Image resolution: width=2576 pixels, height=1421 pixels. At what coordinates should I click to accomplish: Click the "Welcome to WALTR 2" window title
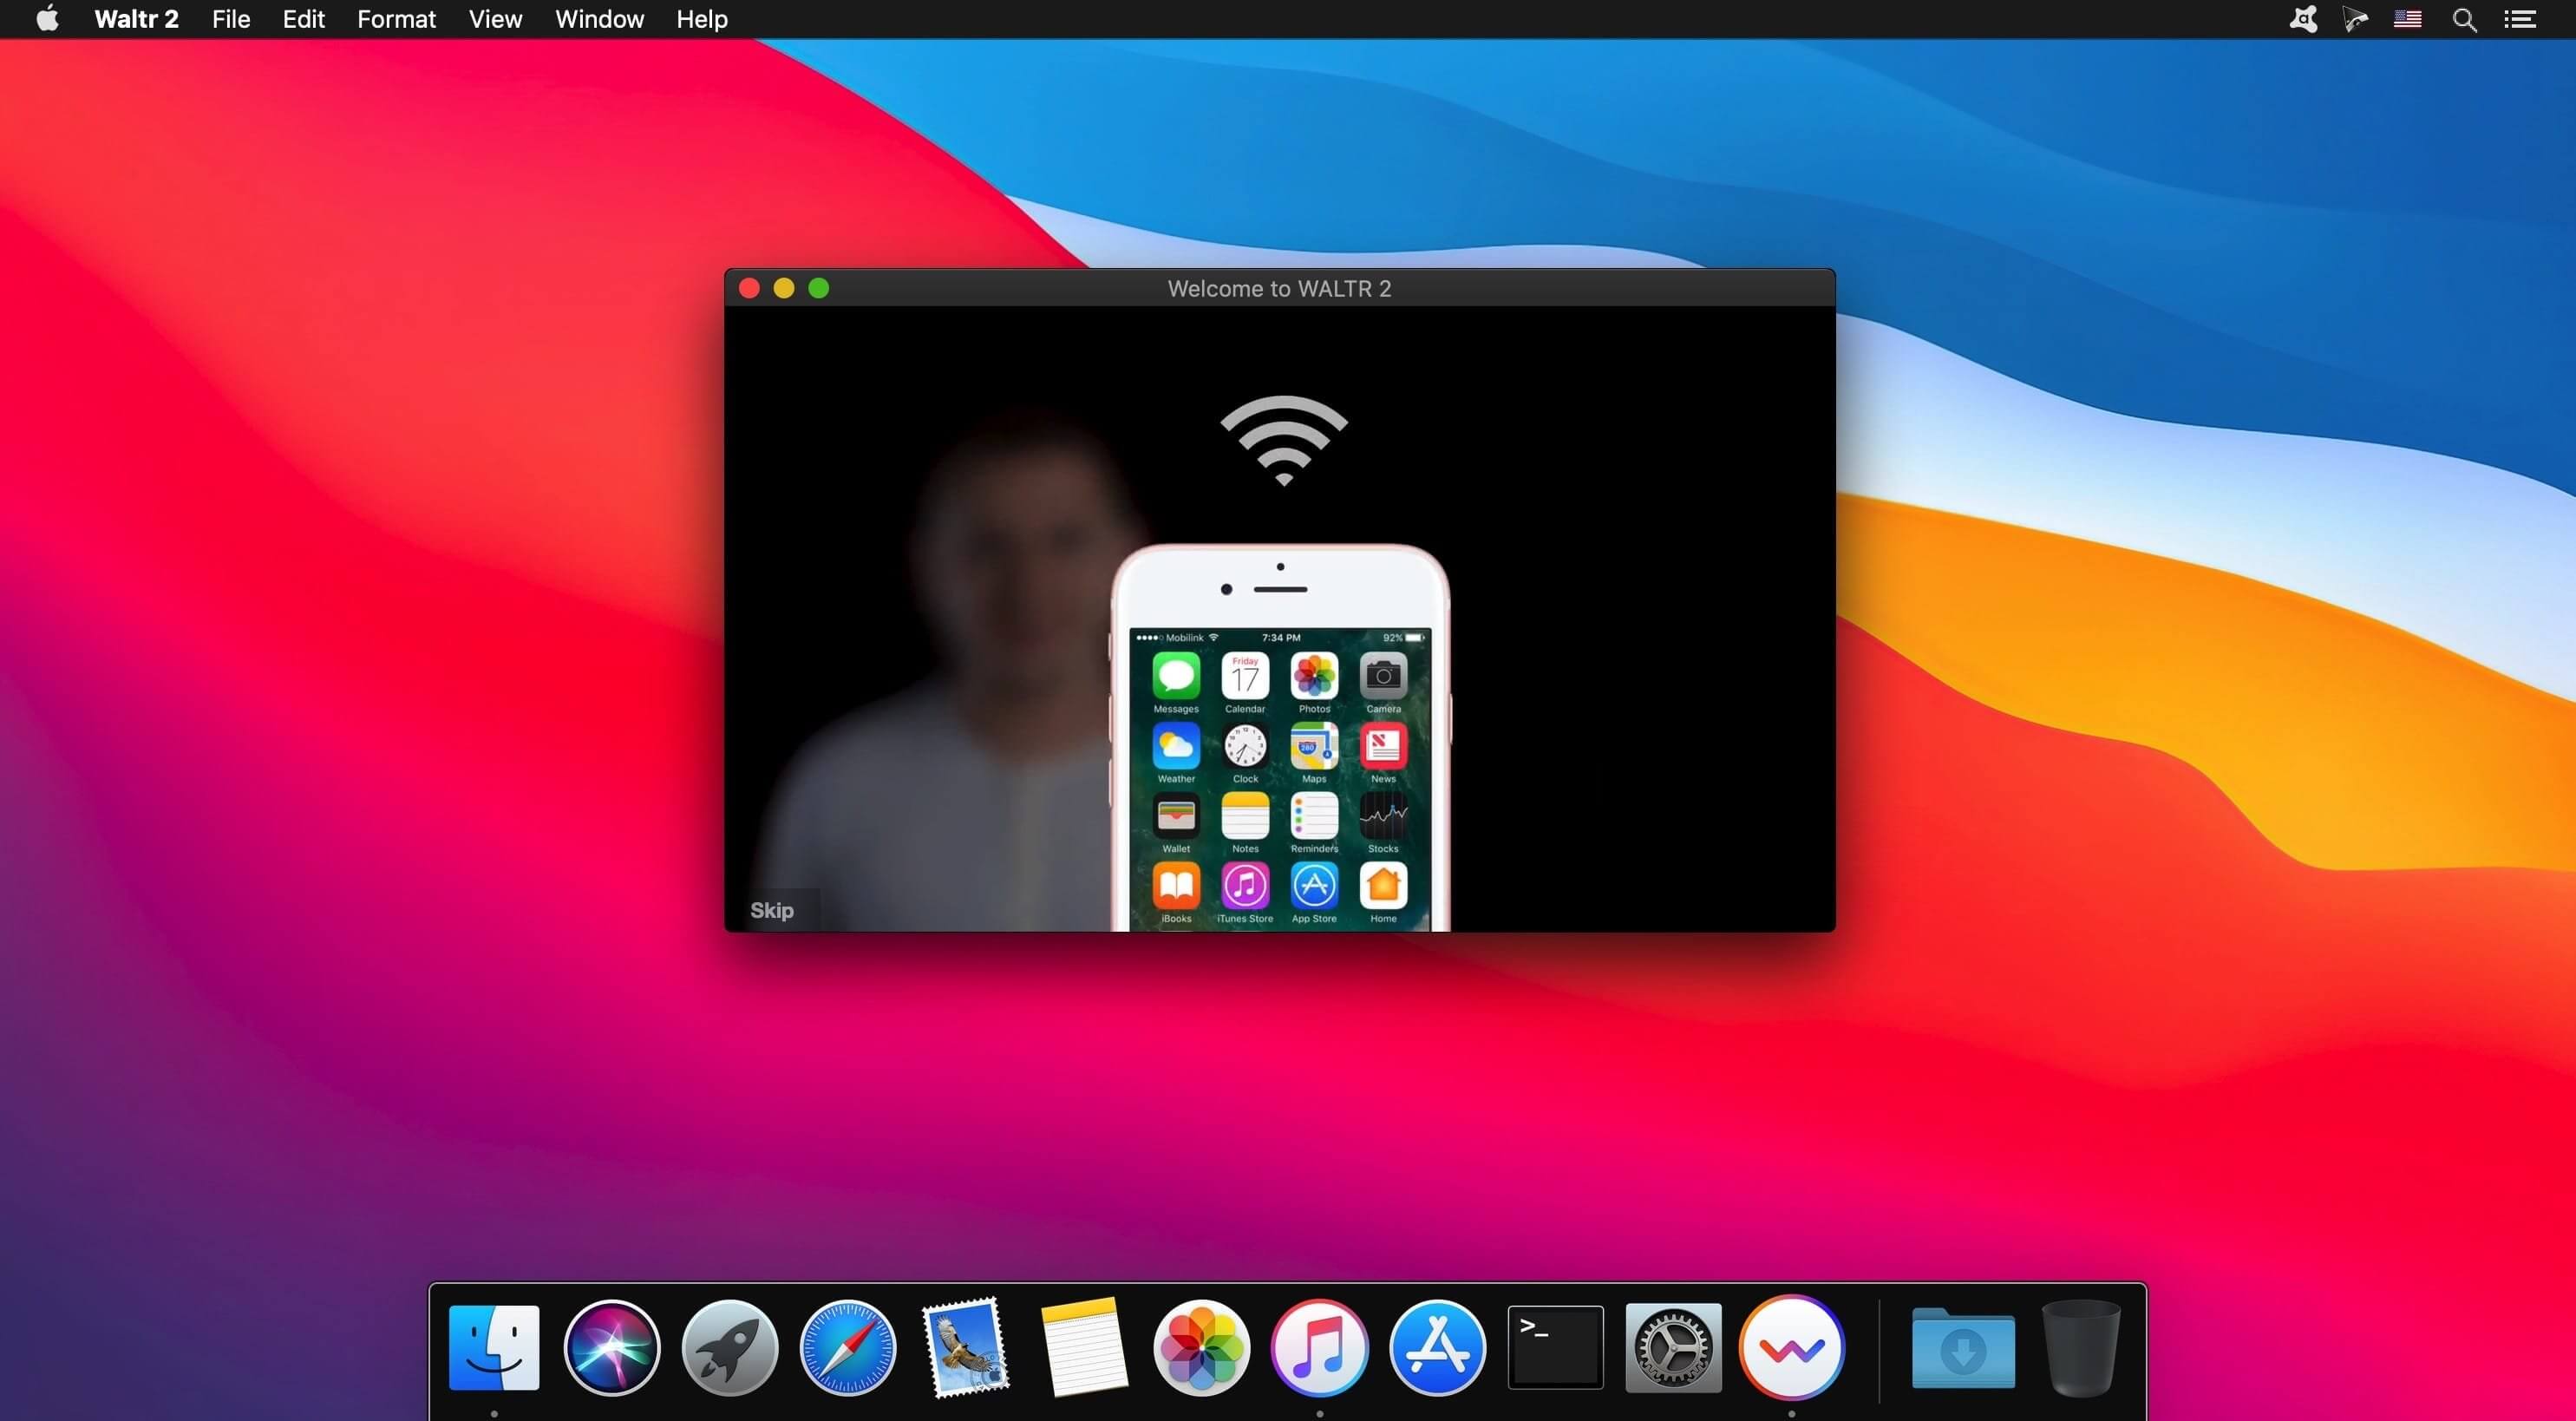click(1279, 289)
